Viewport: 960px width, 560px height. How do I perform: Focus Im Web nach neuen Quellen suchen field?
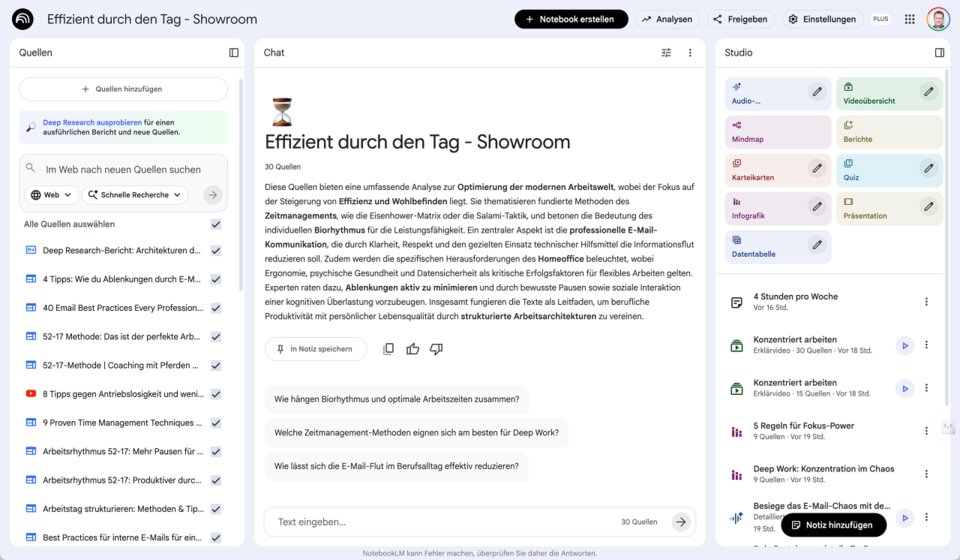click(x=123, y=170)
